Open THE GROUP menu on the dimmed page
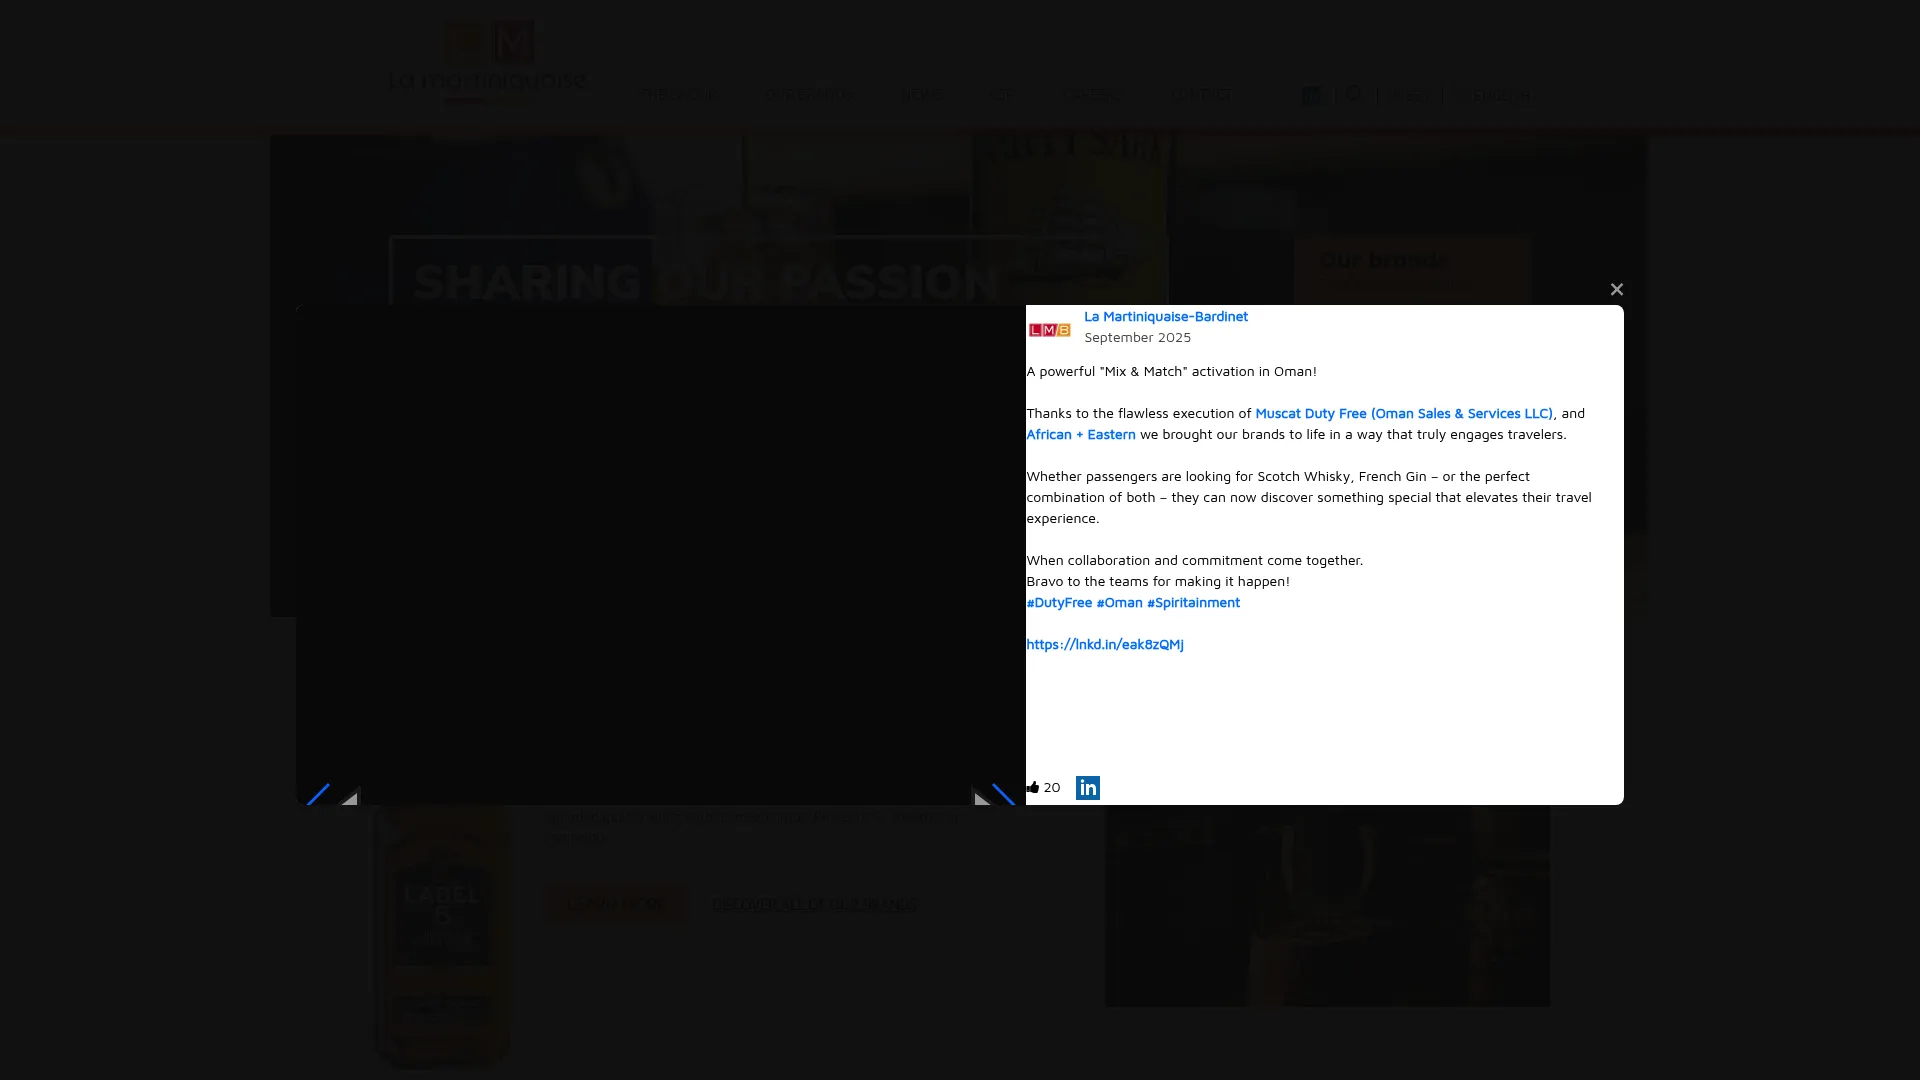This screenshot has height=1080, width=1920. pyautogui.click(x=679, y=95)
